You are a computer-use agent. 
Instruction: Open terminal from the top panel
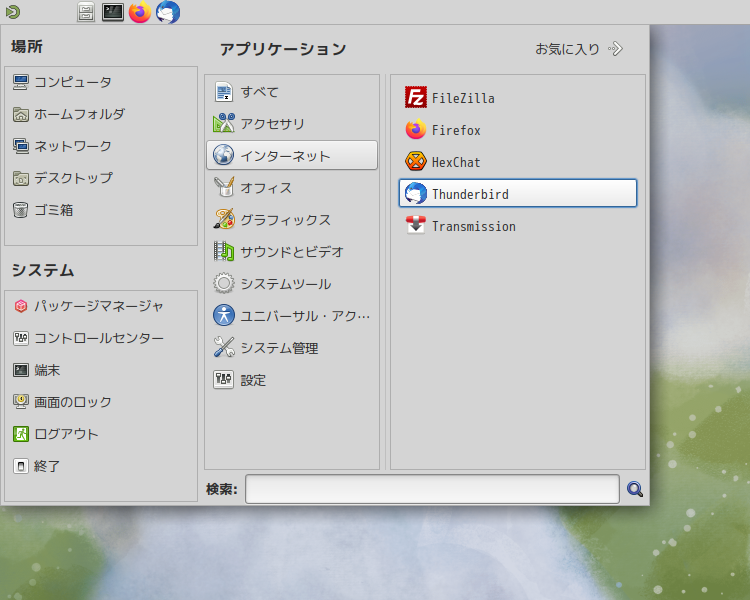(113, 12)
